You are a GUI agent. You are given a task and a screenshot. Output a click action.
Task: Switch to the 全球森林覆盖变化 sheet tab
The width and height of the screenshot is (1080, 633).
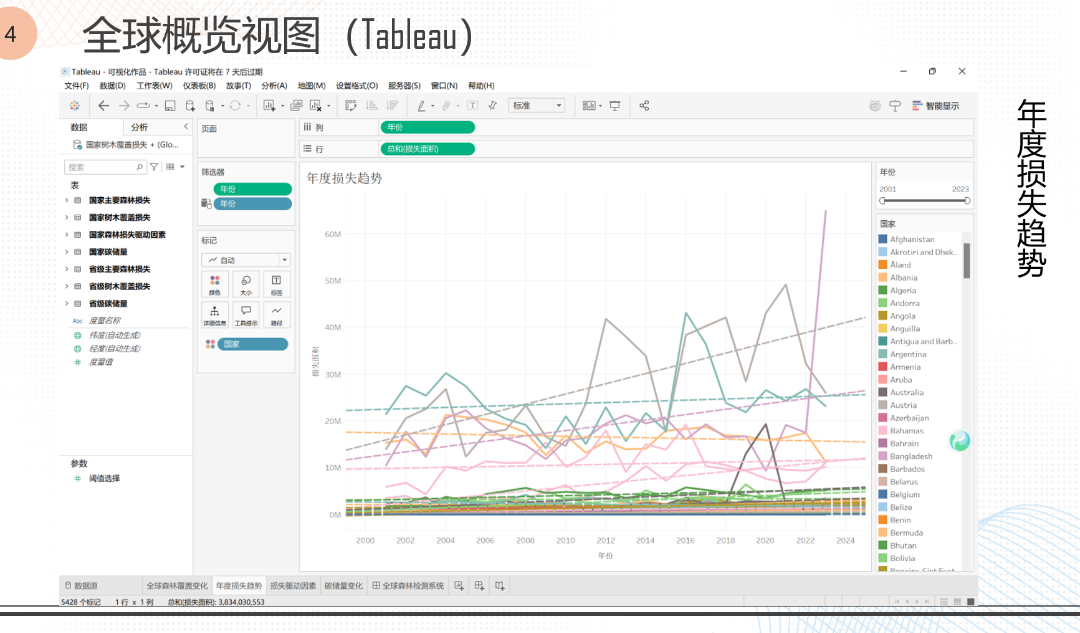coord(177,585)
